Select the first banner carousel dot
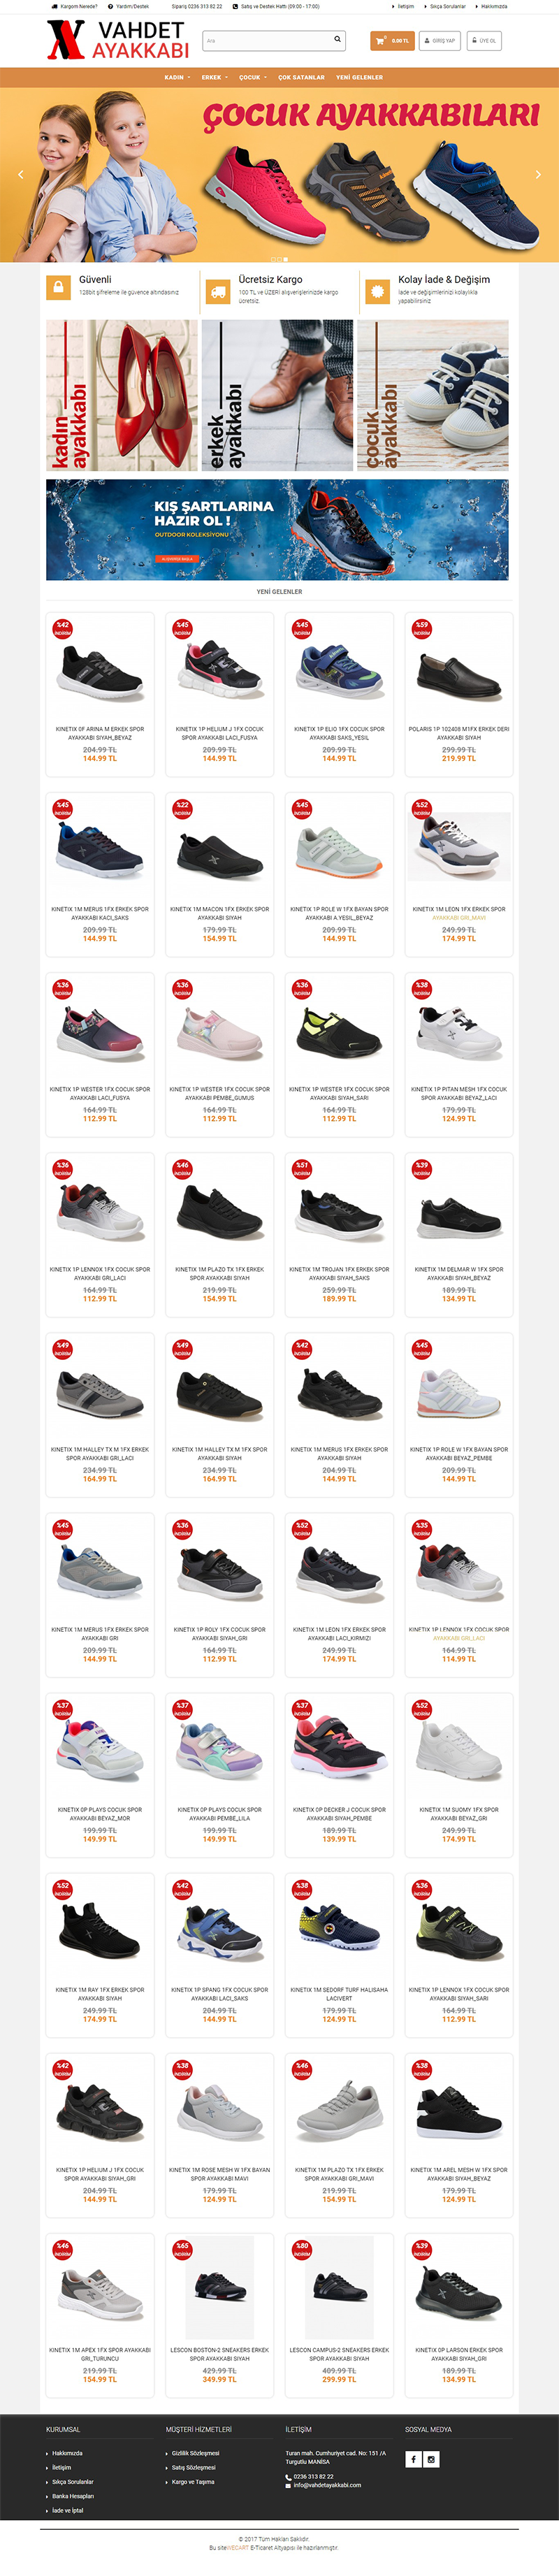The height and width of the screenshot is (2576, 559). [x=274, y=259]
